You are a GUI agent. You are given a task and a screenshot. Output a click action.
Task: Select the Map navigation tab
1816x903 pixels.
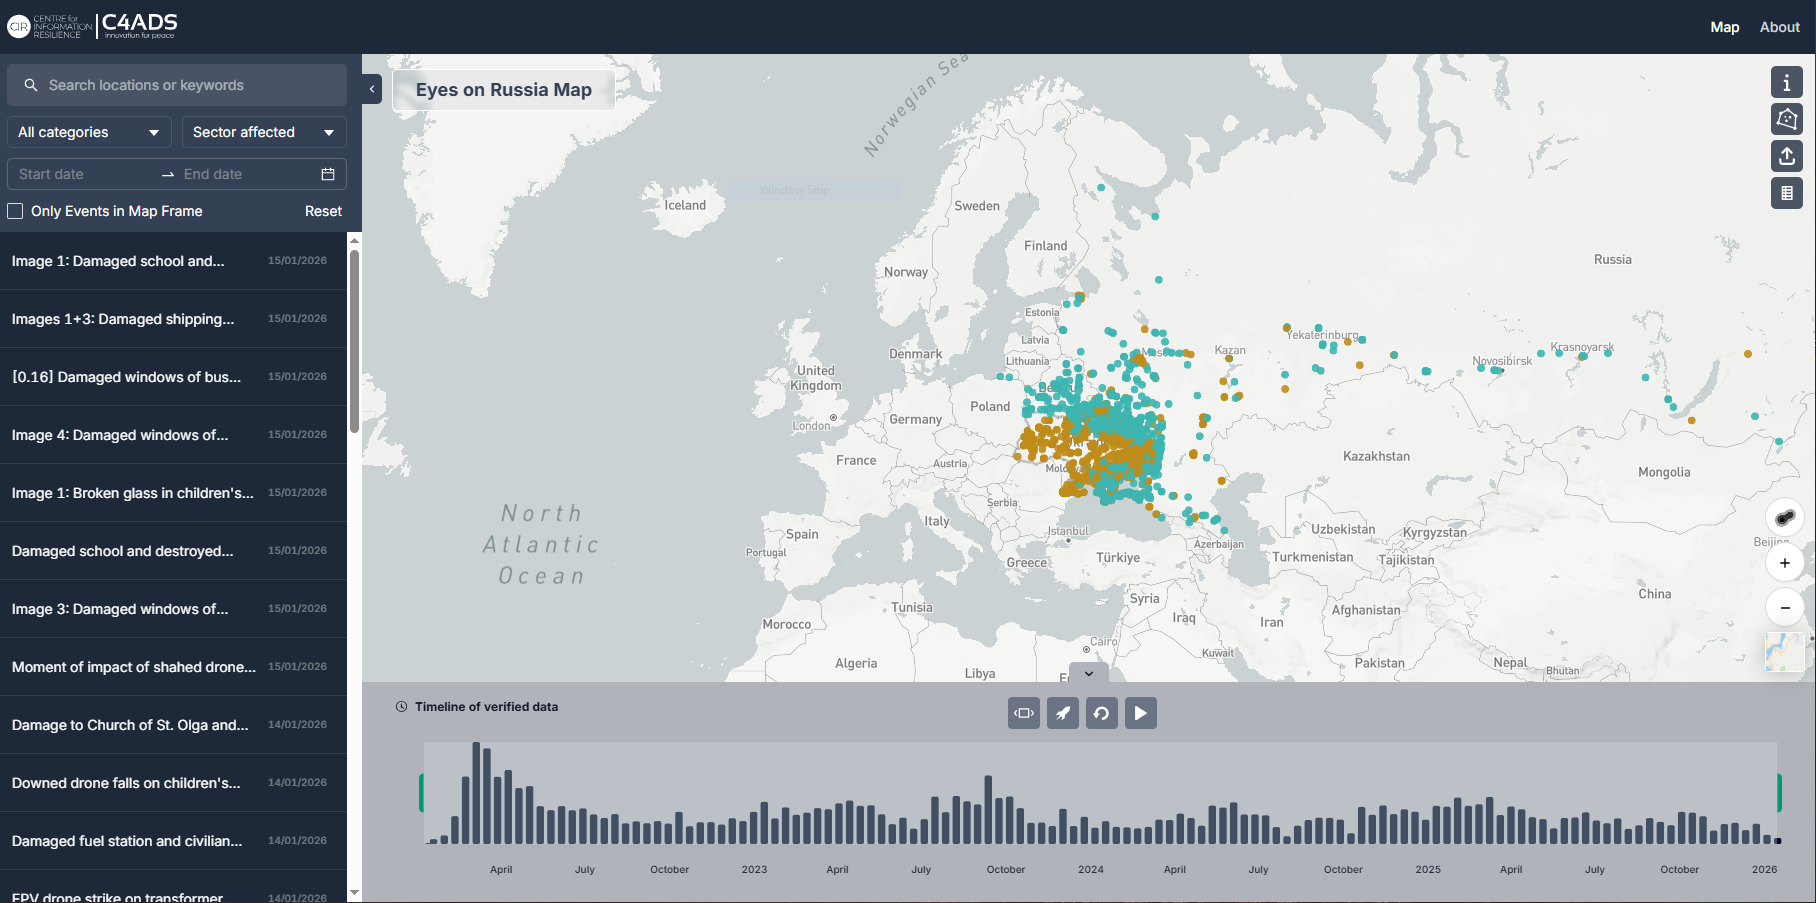(1724, 27)
